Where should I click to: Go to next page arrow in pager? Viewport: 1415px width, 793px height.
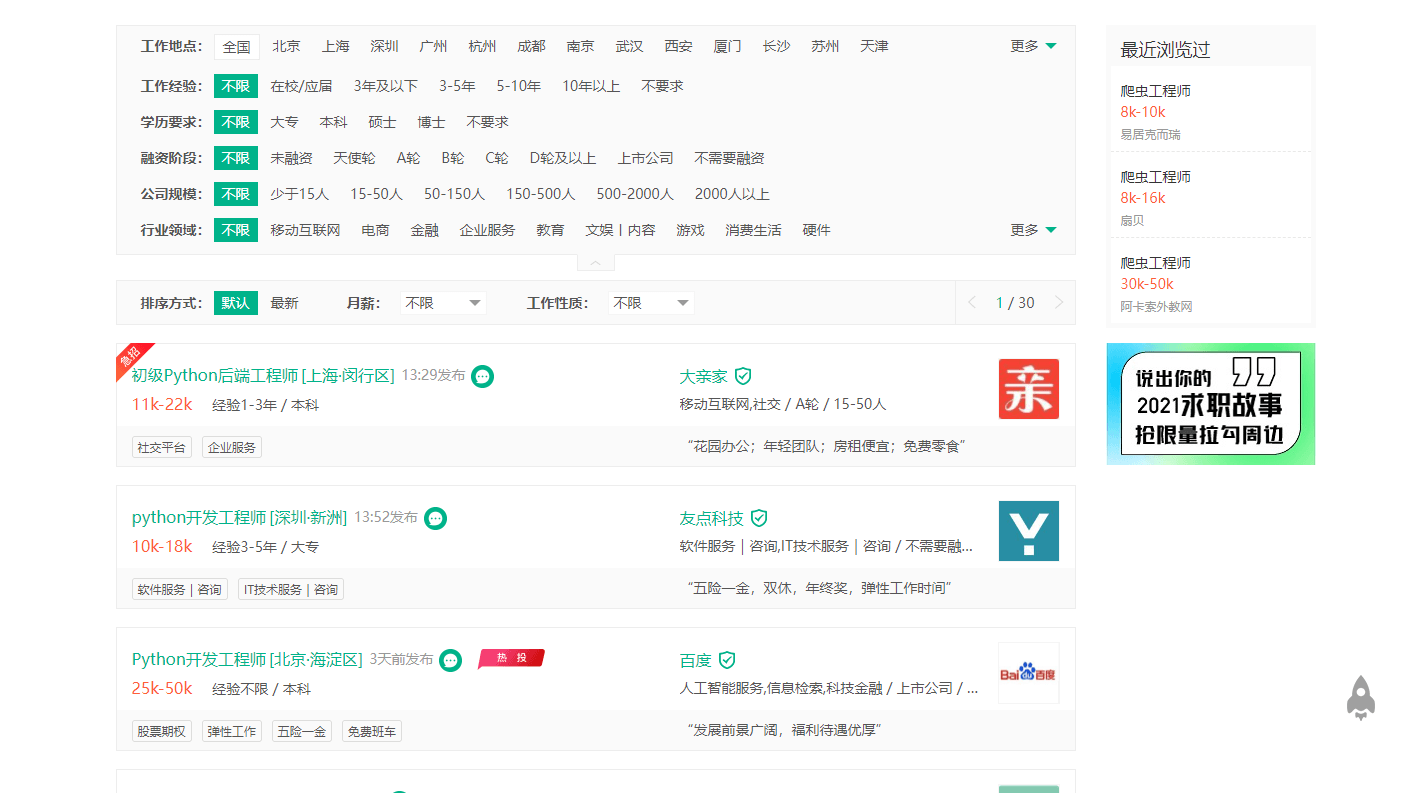[1059, 303]
